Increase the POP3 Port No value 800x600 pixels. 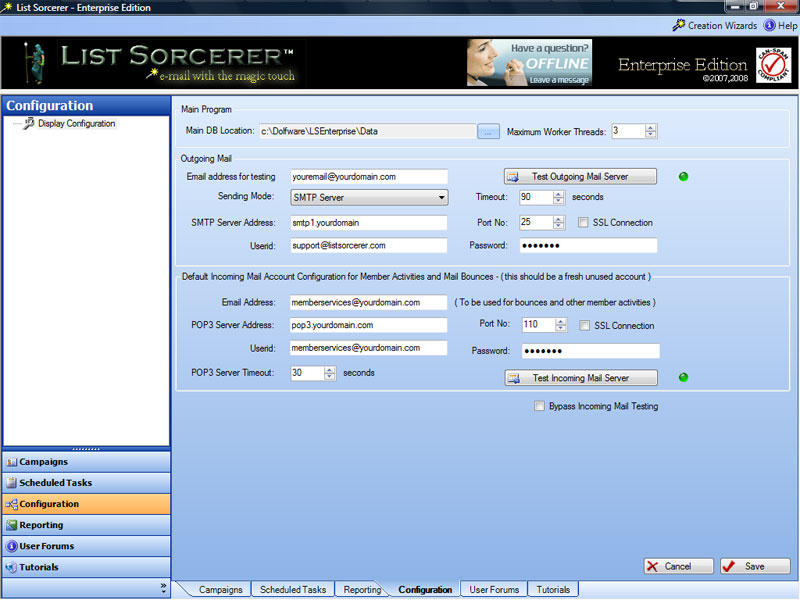point(561,321)
